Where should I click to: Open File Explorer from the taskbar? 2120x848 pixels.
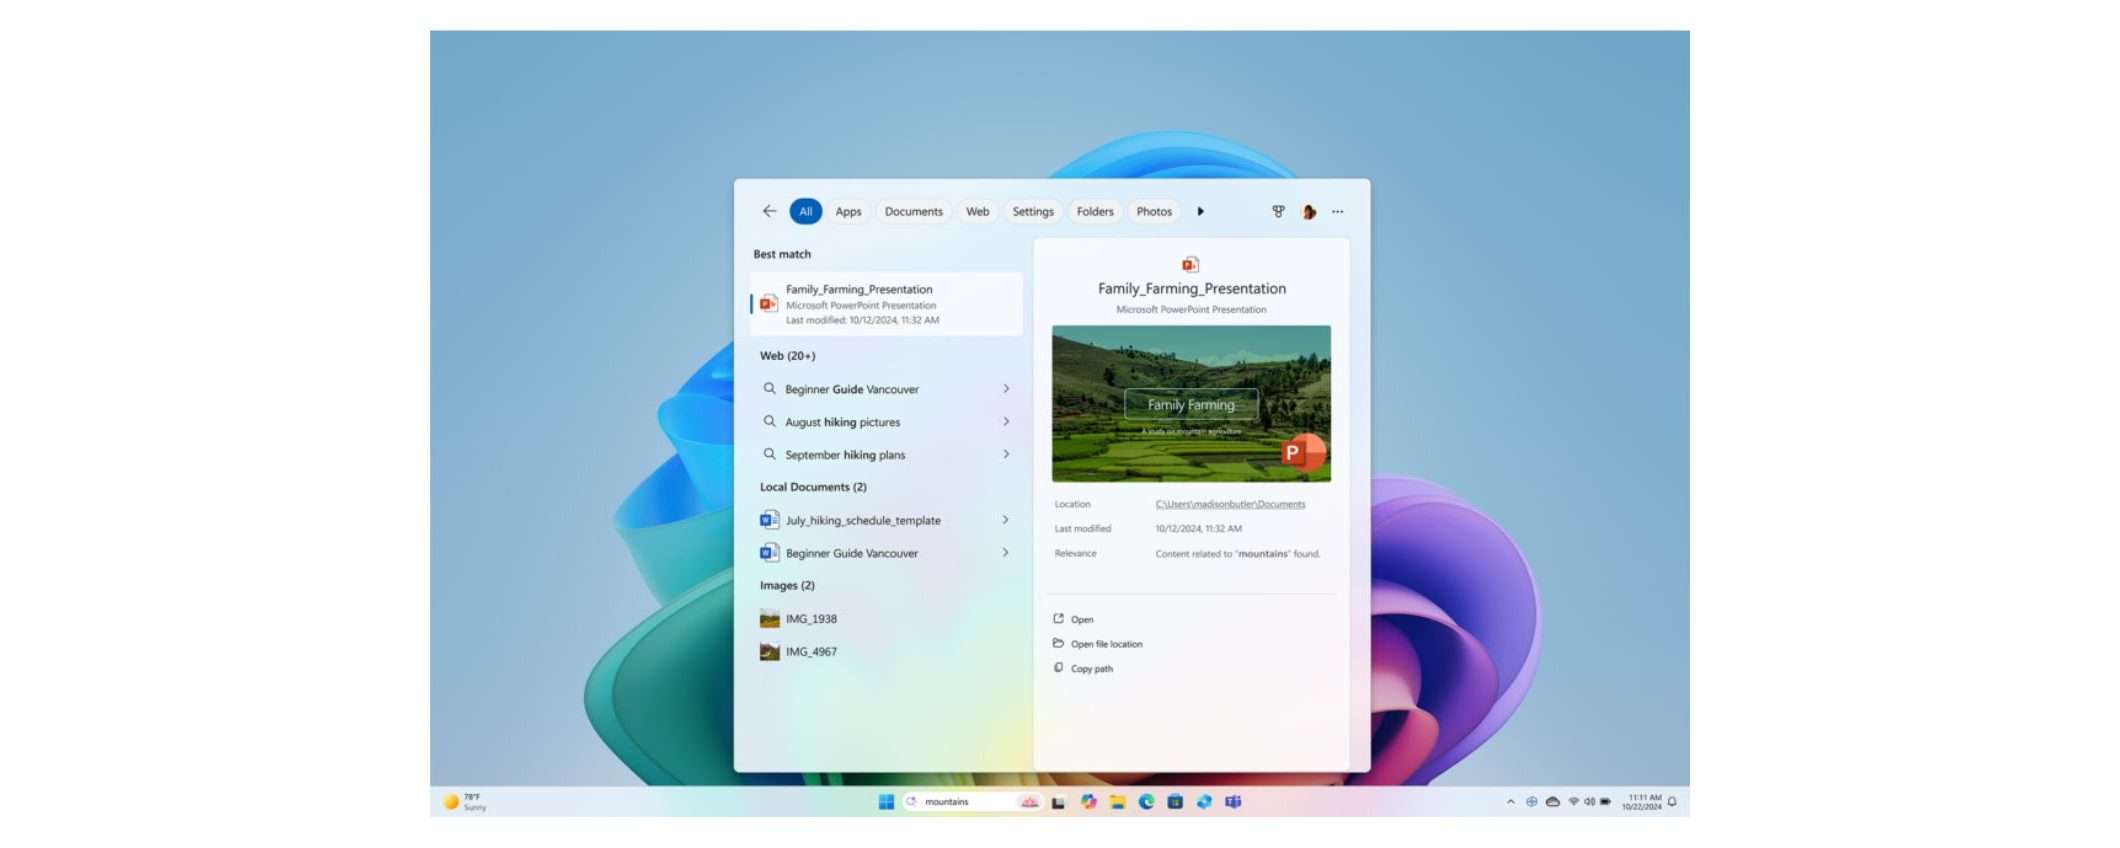click(1117, 801)
